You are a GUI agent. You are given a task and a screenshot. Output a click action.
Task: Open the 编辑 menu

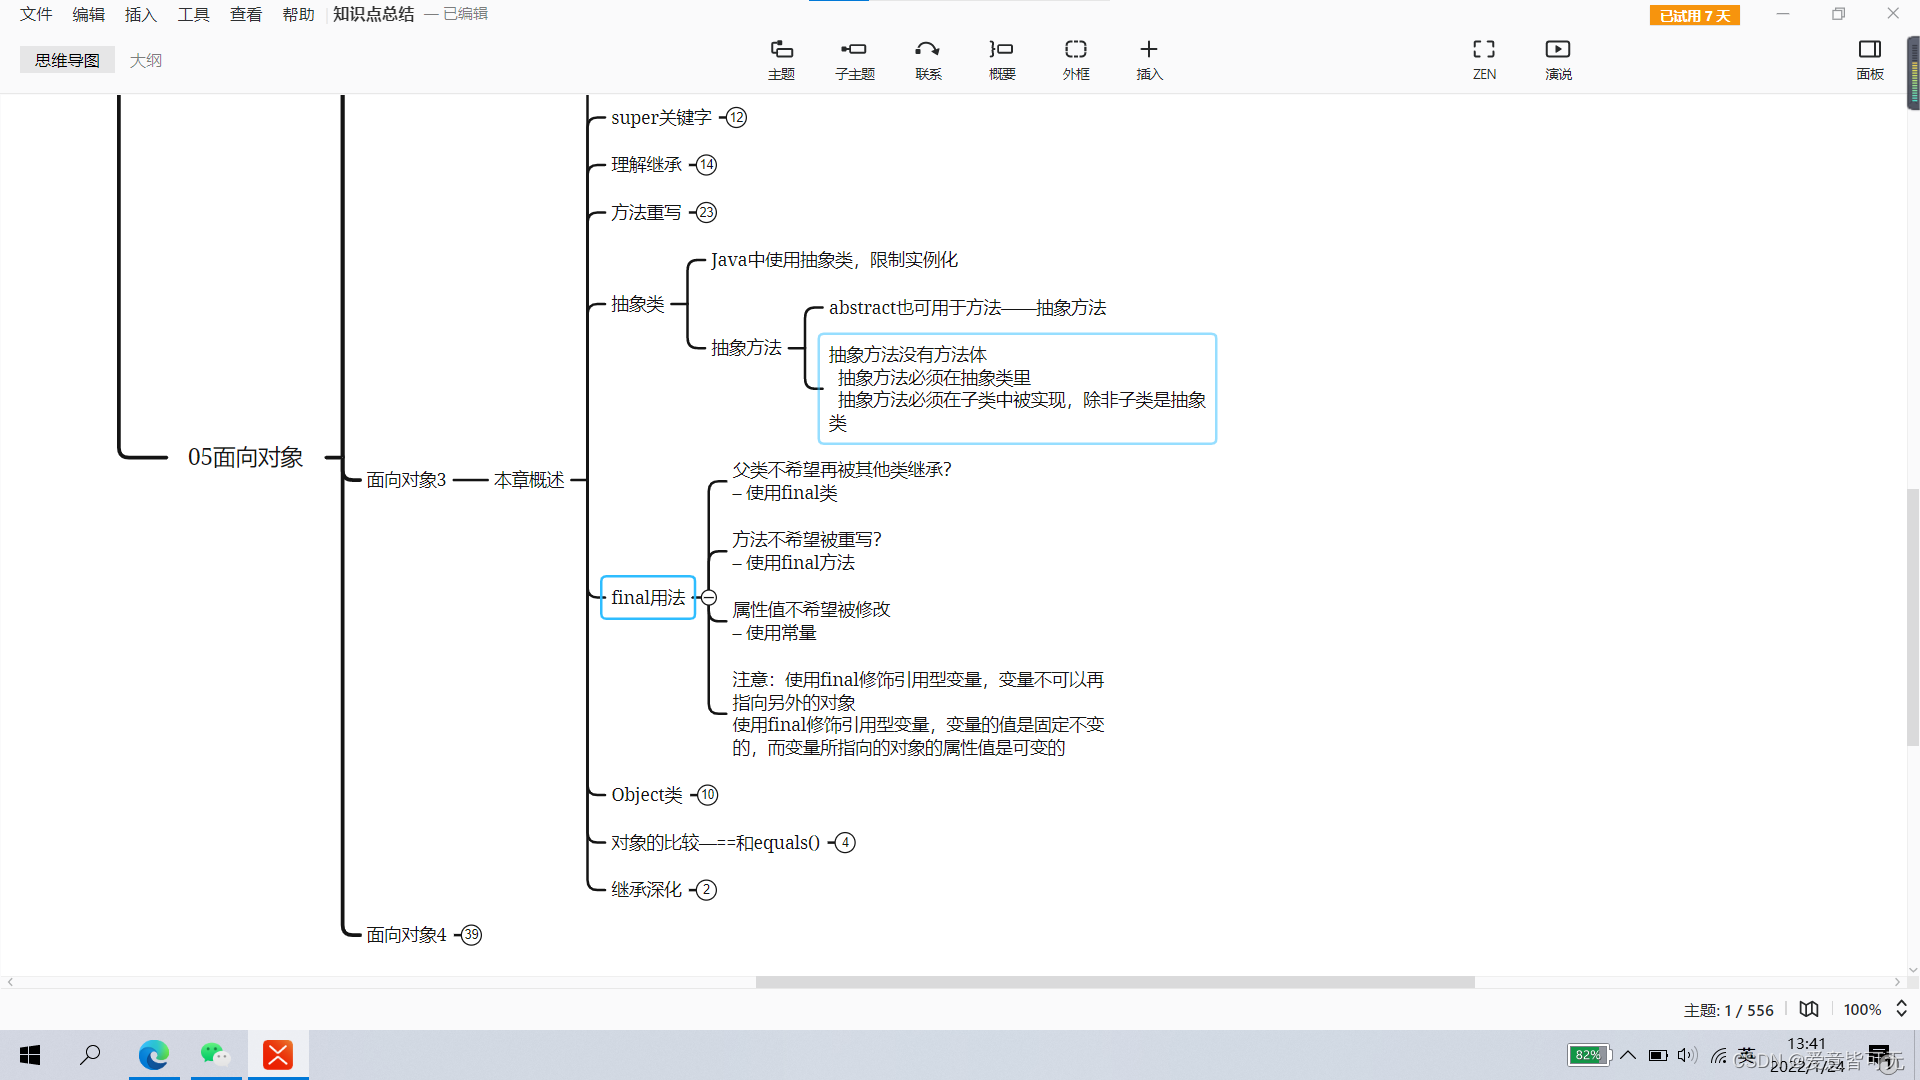[88, 14]
